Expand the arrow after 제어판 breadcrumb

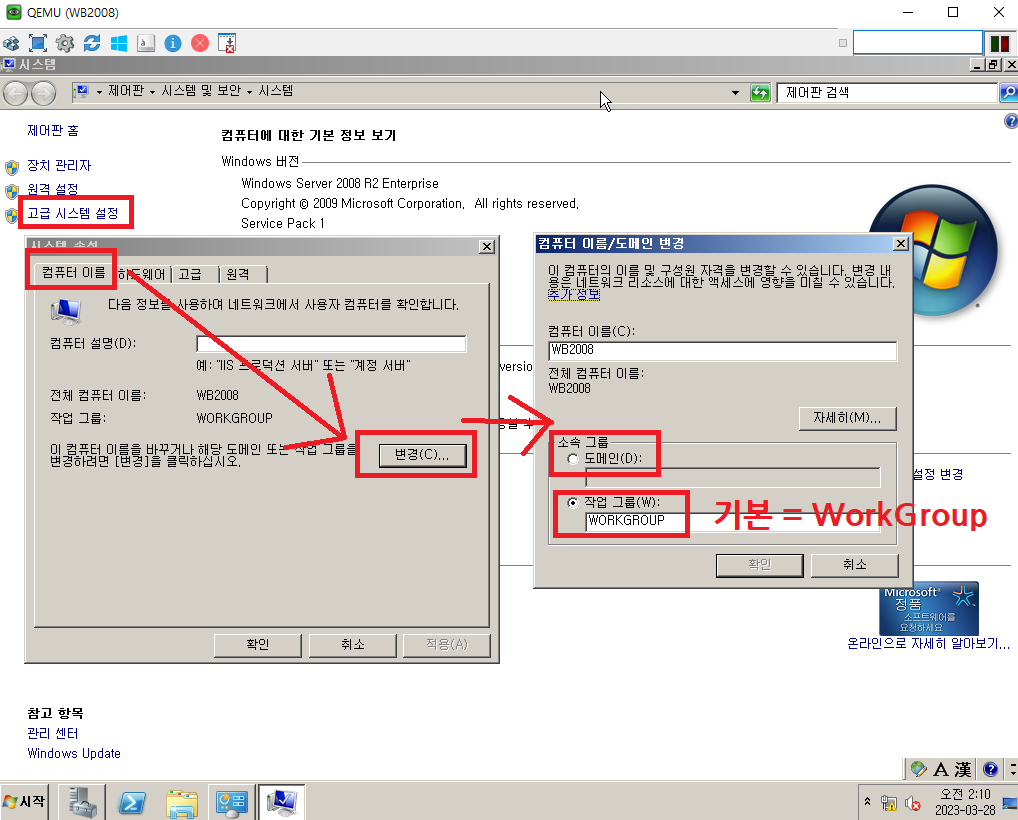tap(153, 92)
